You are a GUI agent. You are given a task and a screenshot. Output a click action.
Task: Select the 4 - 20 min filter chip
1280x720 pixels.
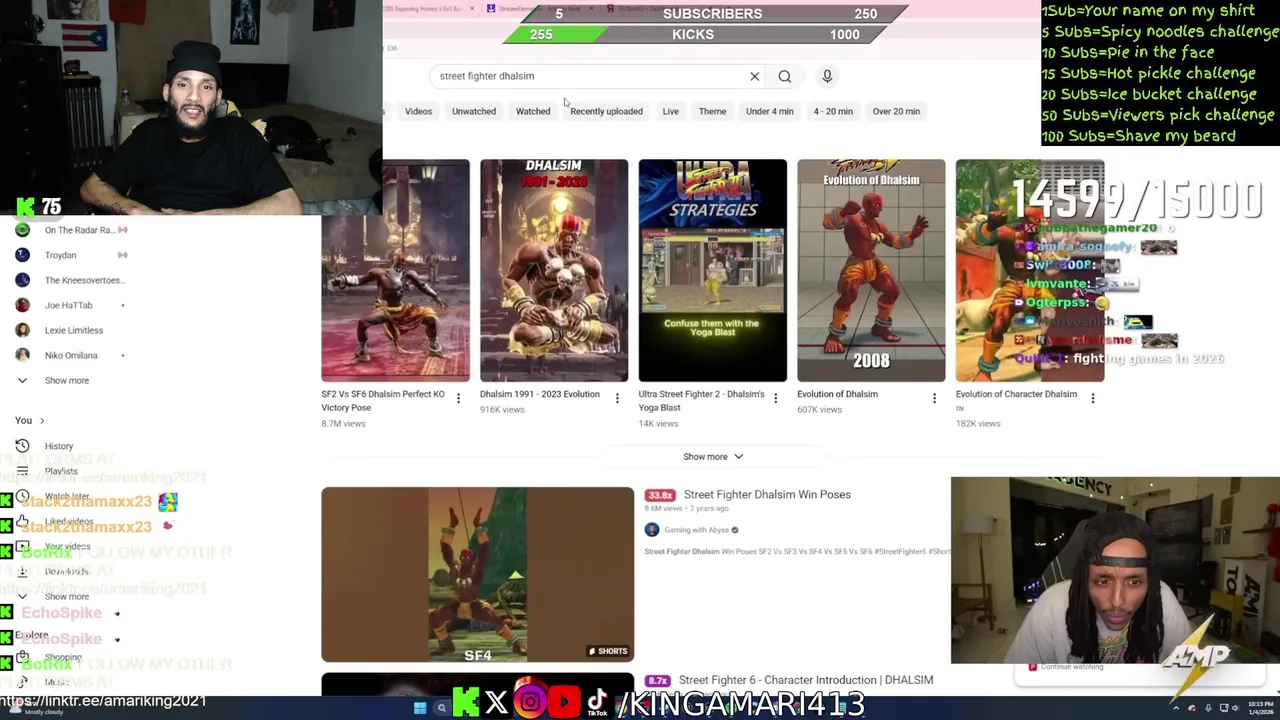click(833, 111)
